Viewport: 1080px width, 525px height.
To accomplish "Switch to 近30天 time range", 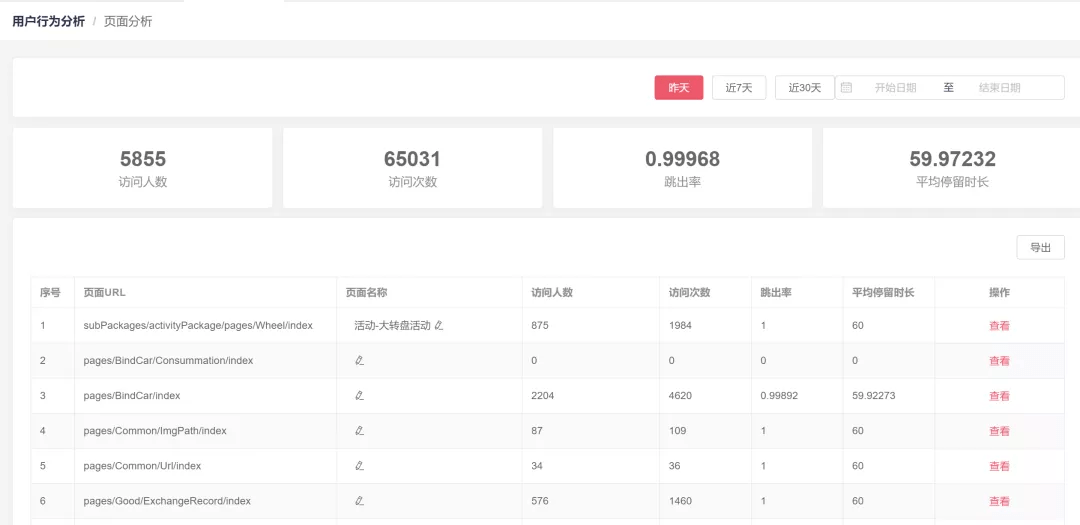I will [x=804, y=88].
